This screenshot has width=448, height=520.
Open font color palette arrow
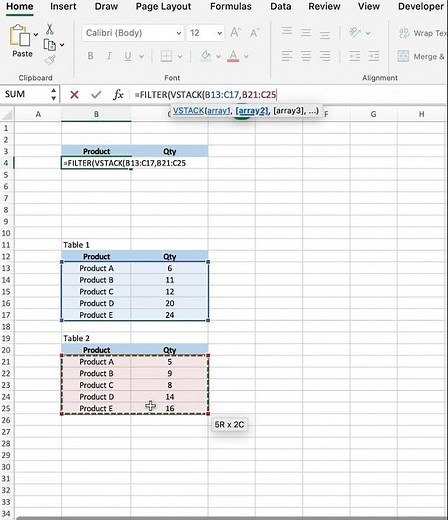[246, 57]
